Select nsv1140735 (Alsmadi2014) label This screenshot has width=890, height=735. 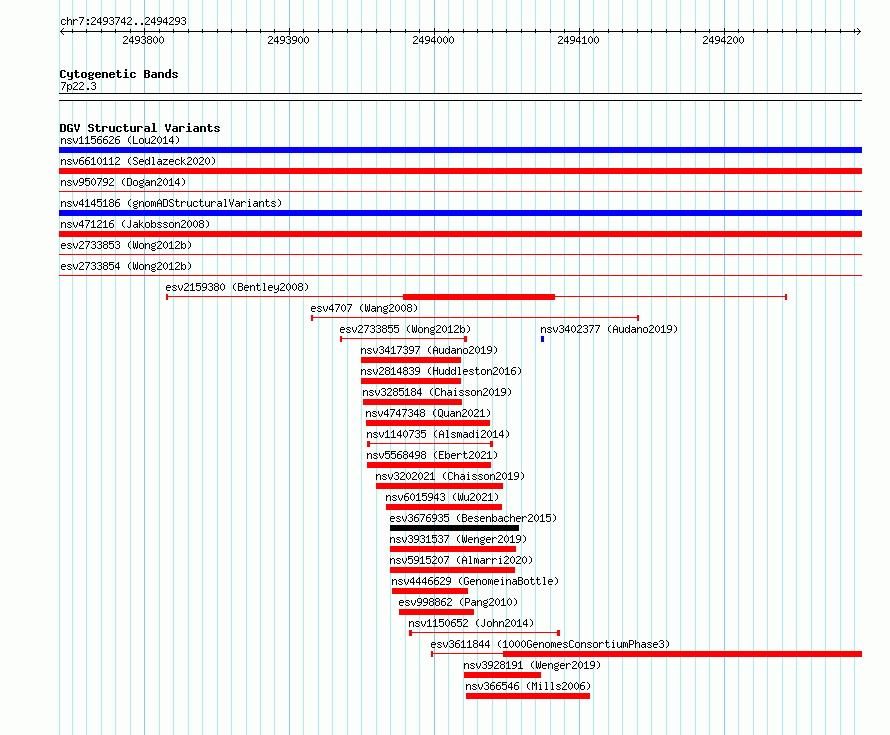(x=438, y=434)
